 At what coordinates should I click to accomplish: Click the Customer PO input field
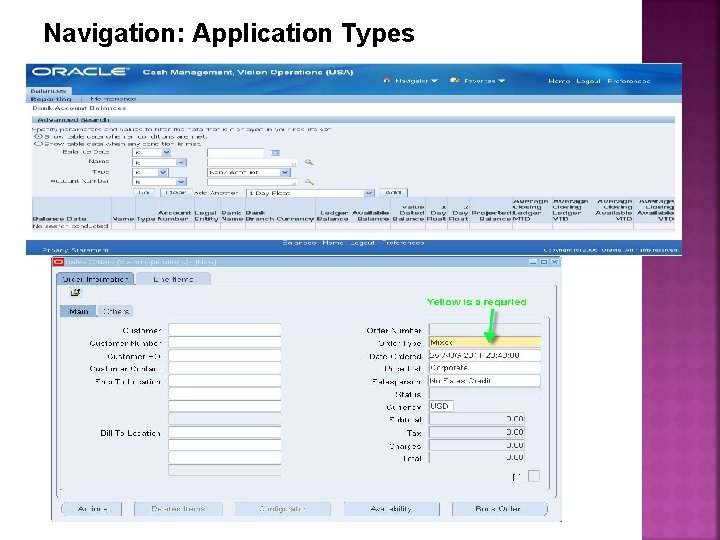225,356
